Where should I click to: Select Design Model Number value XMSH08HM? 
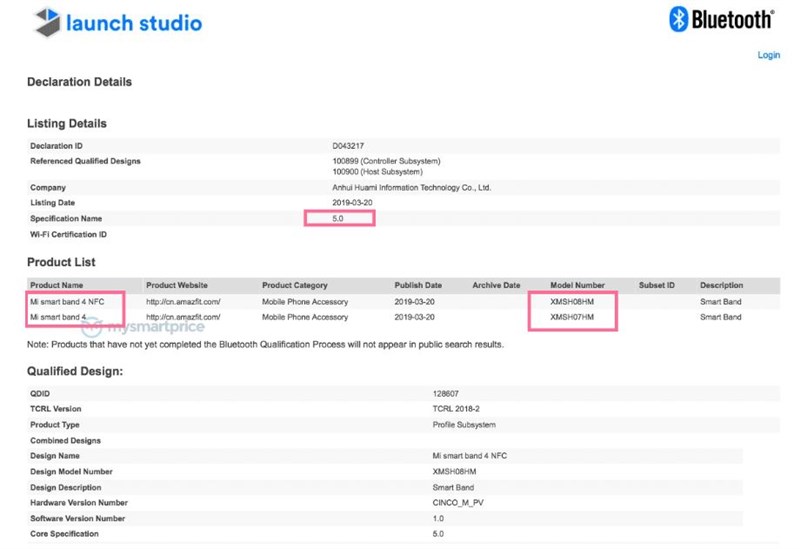tap(454, 471)
